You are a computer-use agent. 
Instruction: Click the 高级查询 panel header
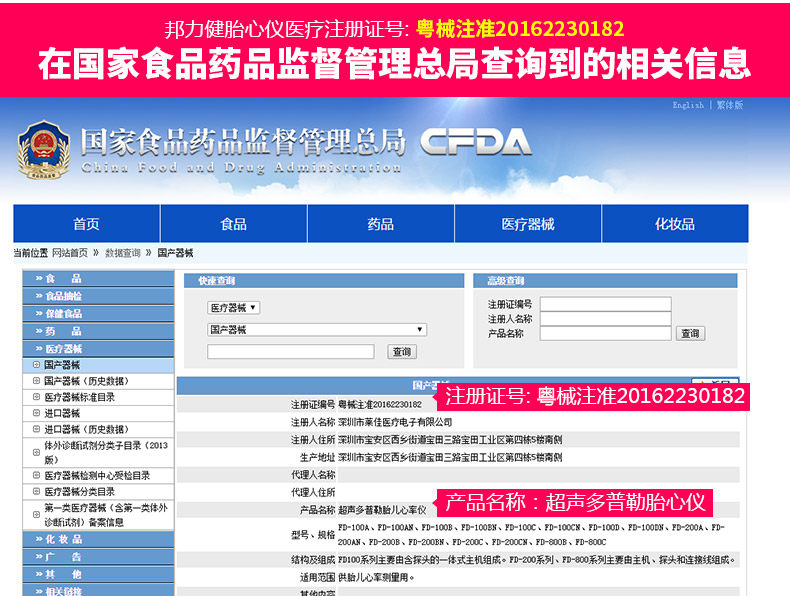coord(605,281)
